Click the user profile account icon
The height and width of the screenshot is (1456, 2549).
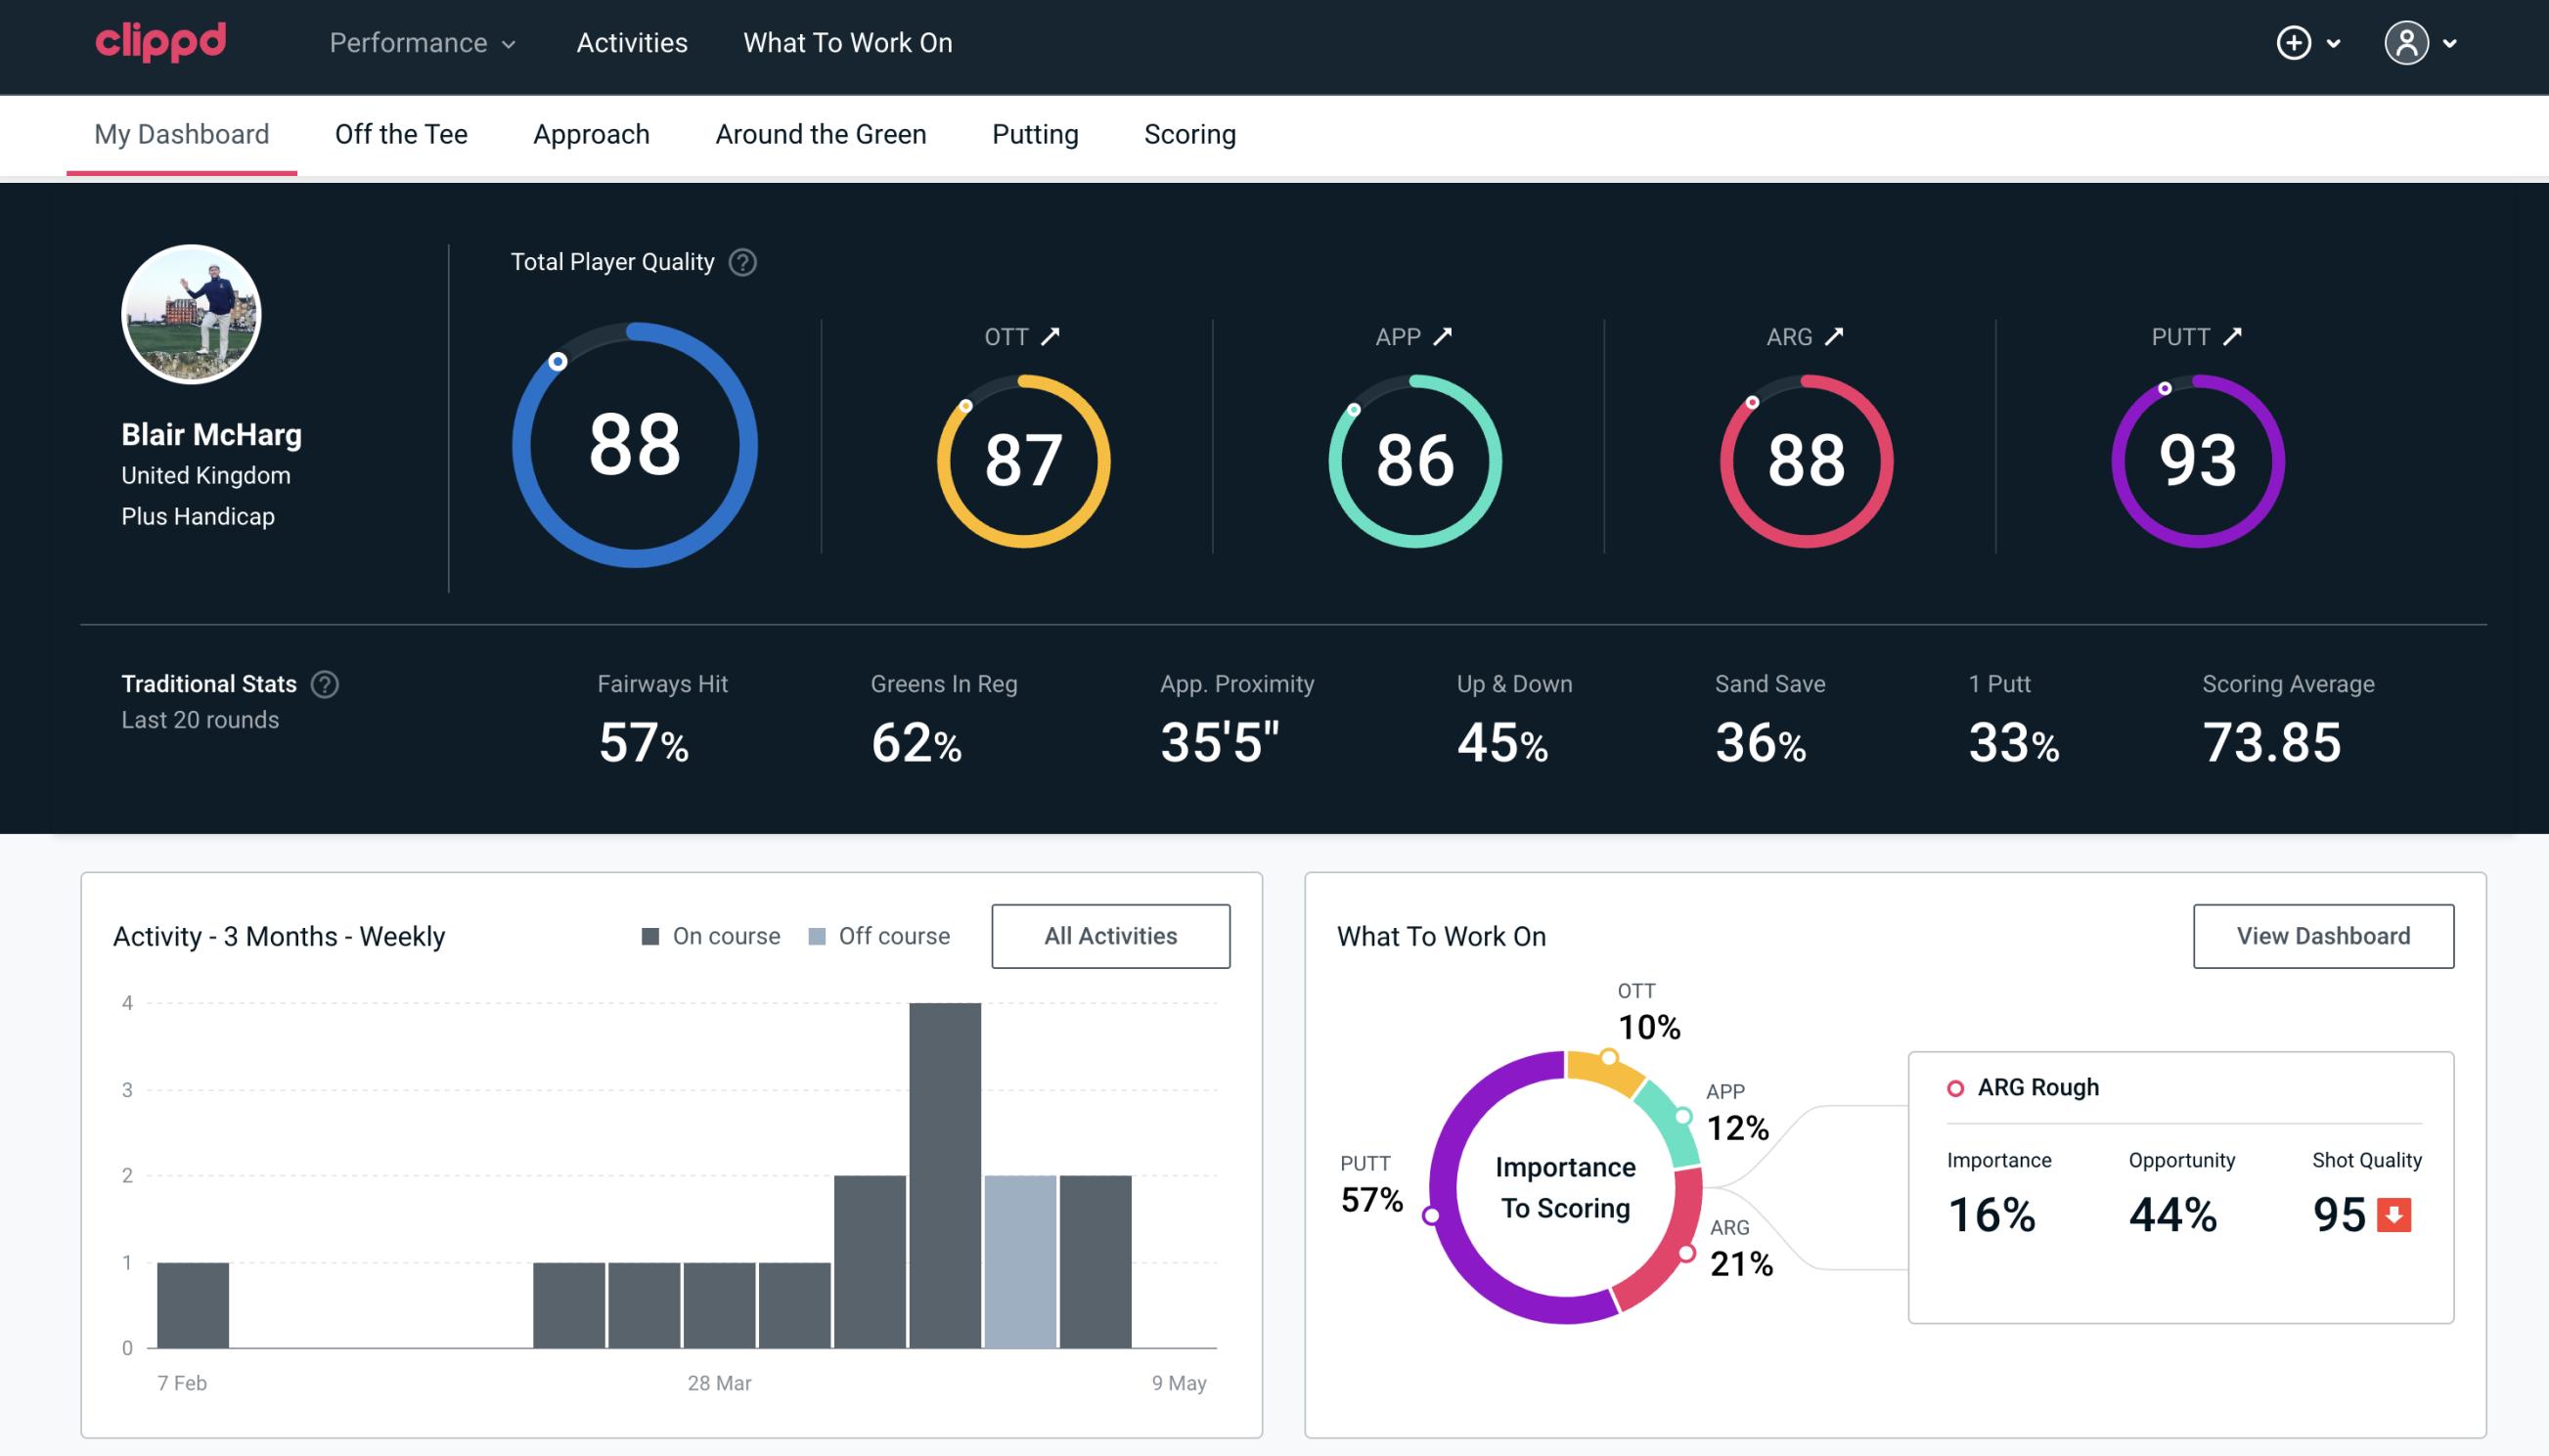tap(2407, 44)
